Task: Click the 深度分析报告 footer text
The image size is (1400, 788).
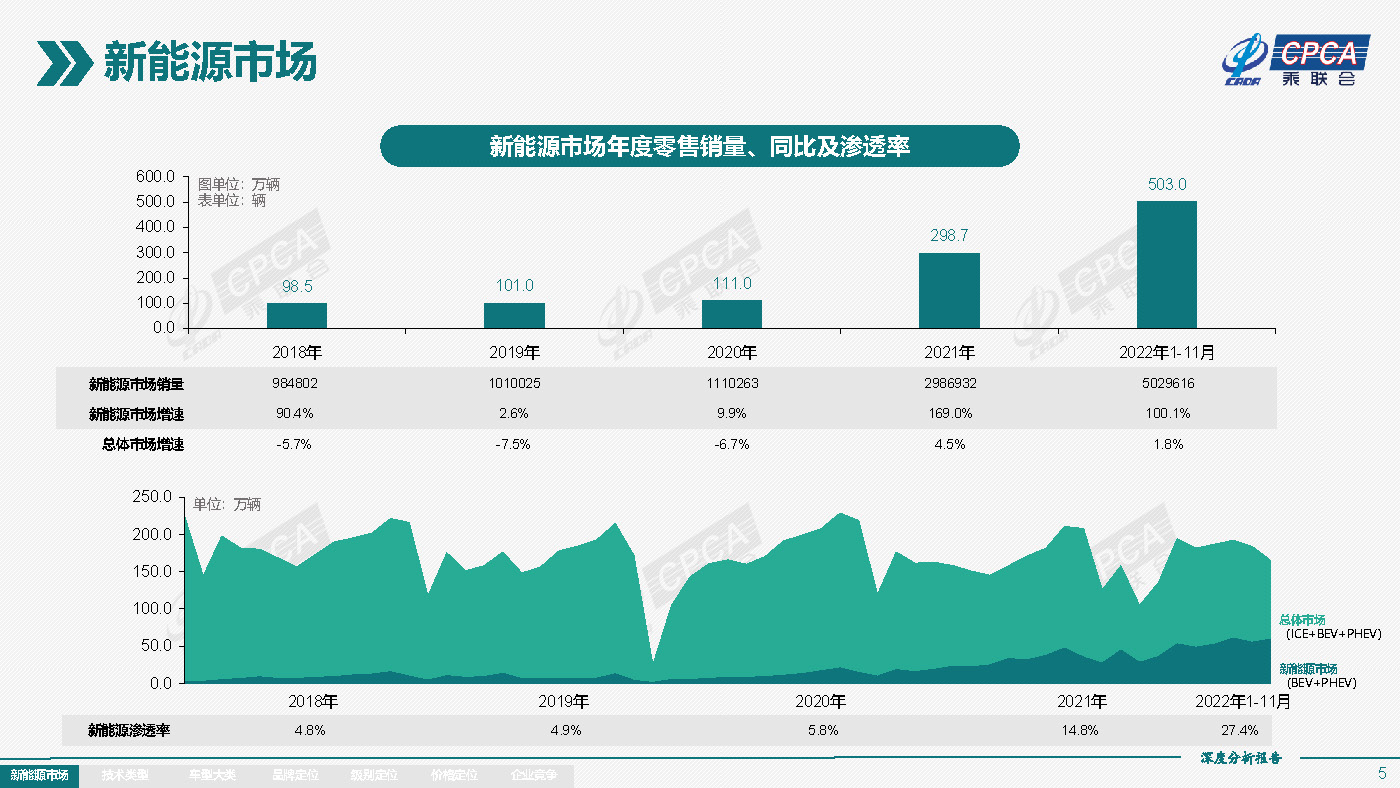Action: 1240,758
